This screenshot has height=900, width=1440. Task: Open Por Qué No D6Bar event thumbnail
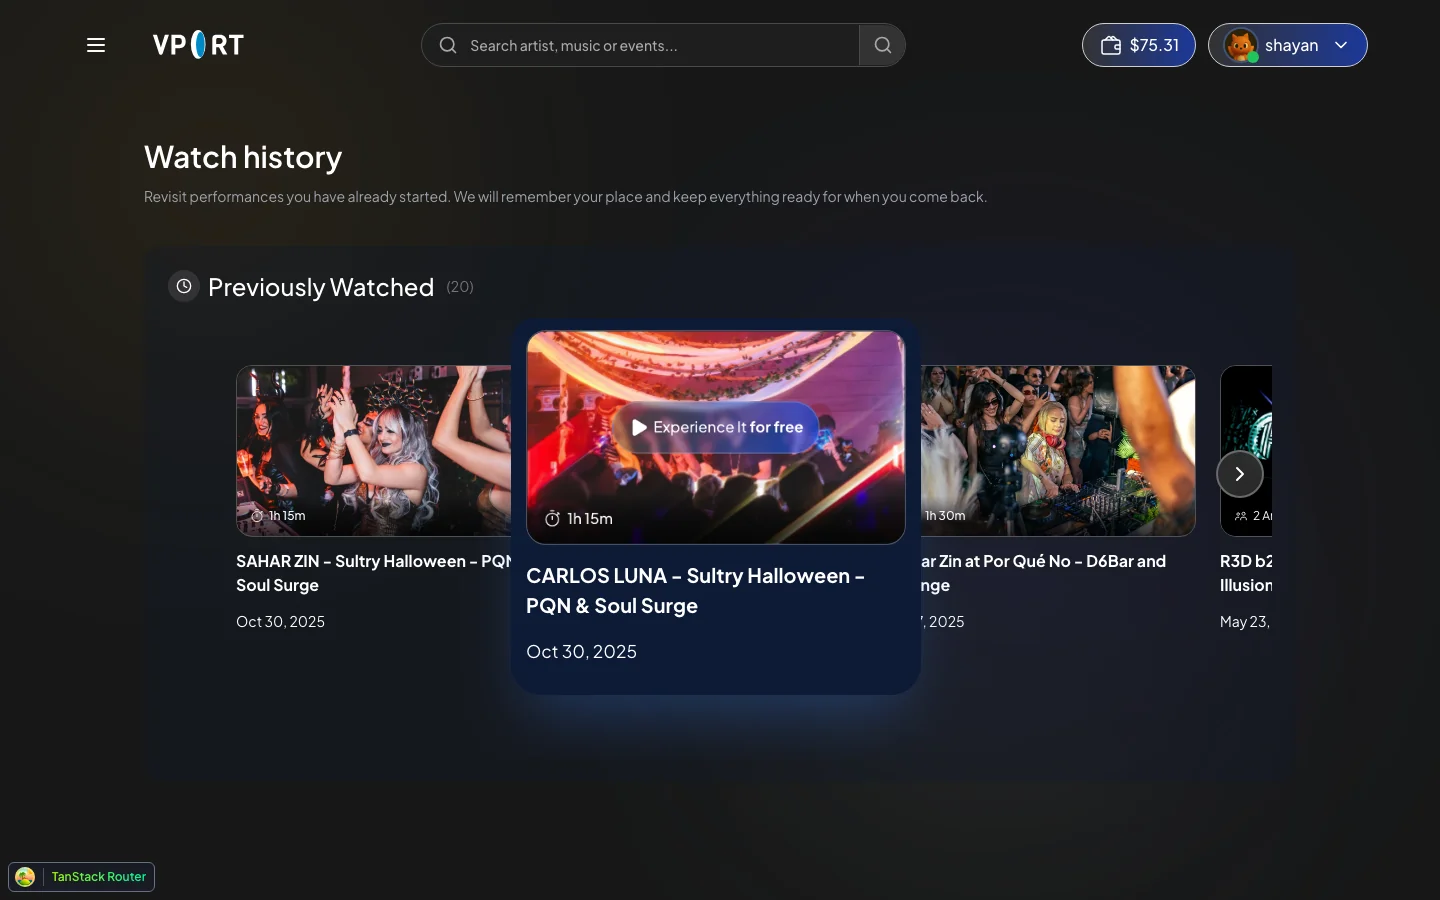point(1058,451)
